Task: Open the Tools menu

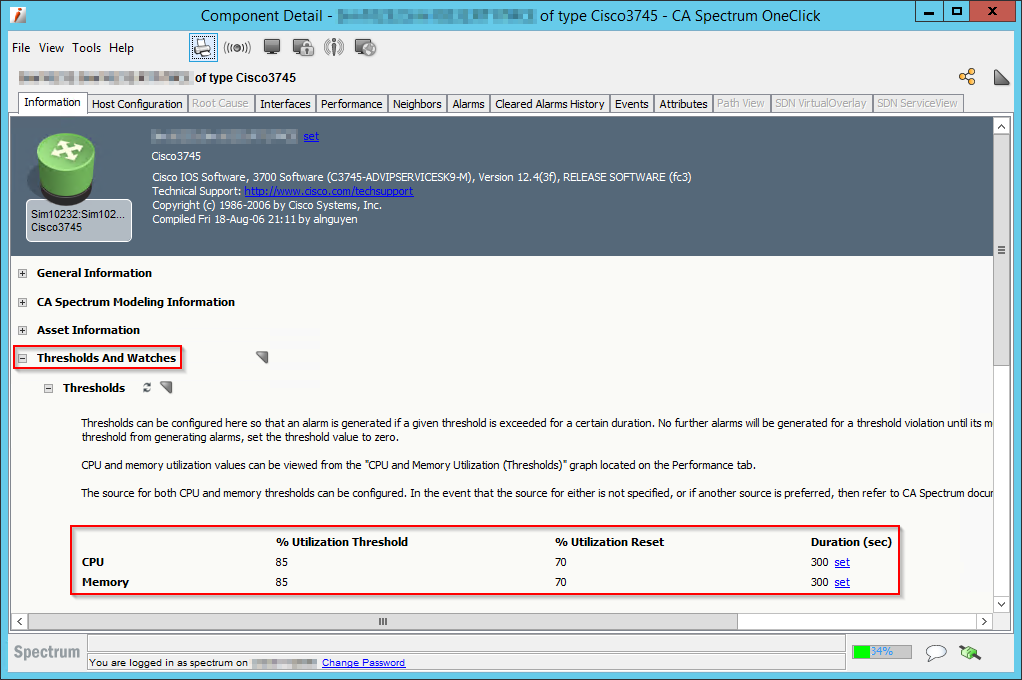Action: pos(86,47)
